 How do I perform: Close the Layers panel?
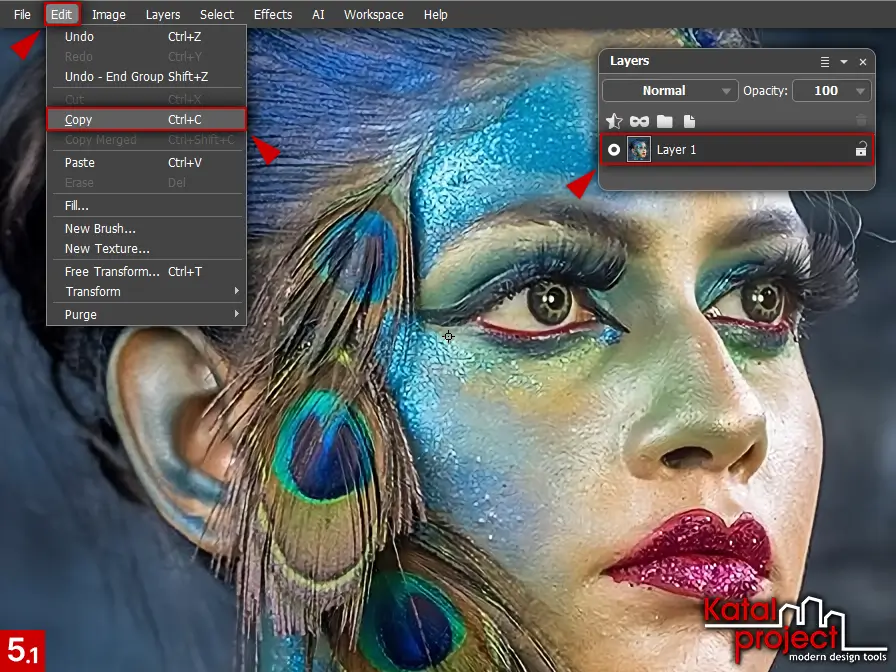coord(863,62)
